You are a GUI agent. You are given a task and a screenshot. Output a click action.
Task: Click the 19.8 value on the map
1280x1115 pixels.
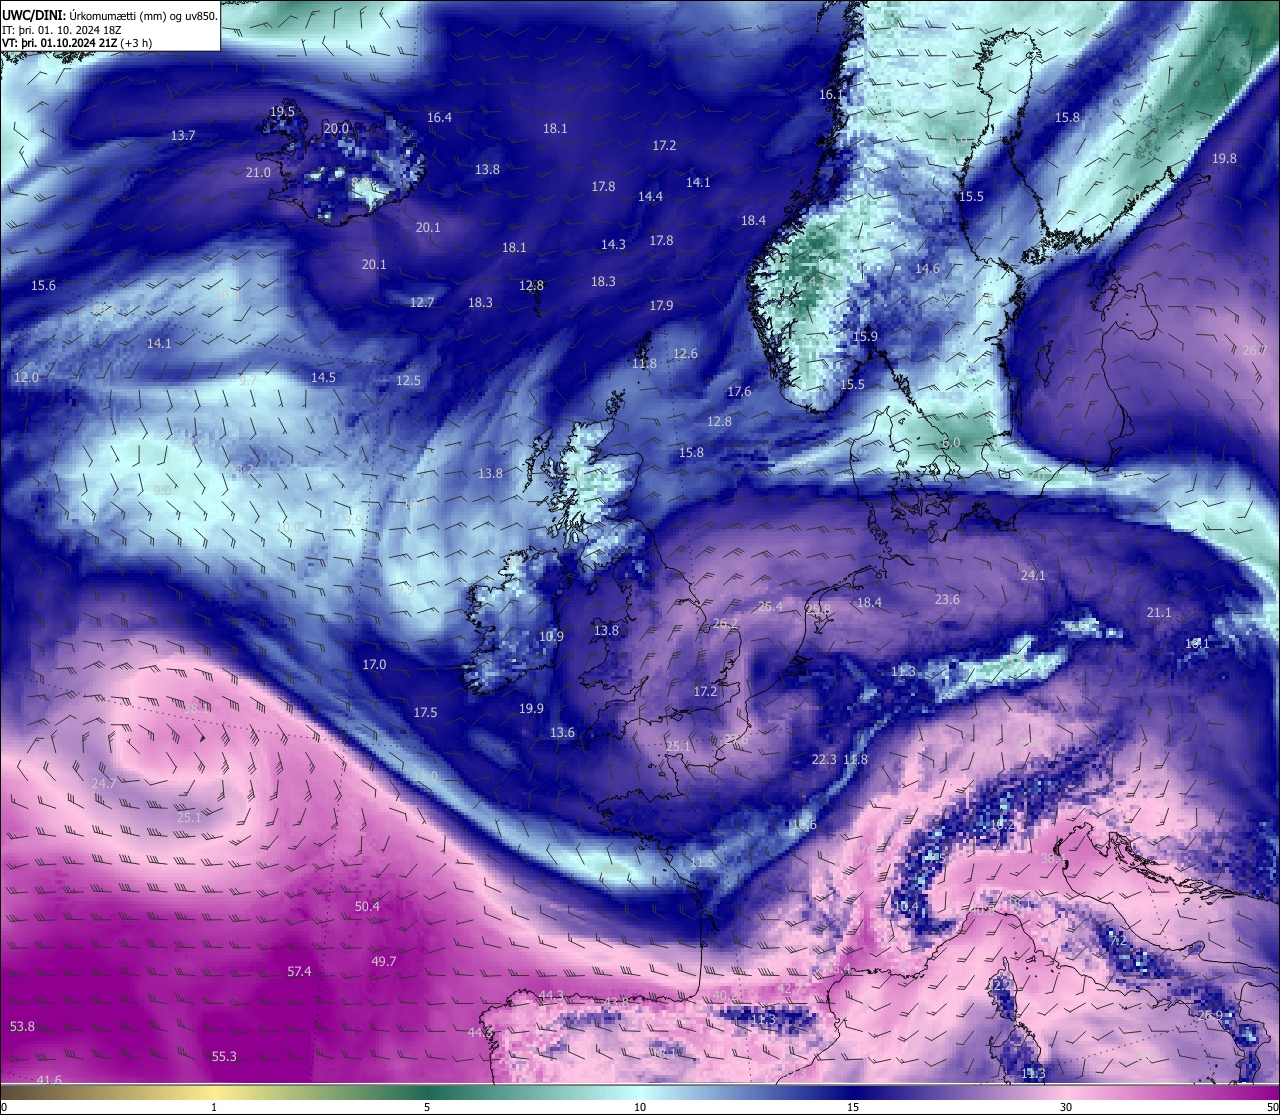(x=1224, y=158)
